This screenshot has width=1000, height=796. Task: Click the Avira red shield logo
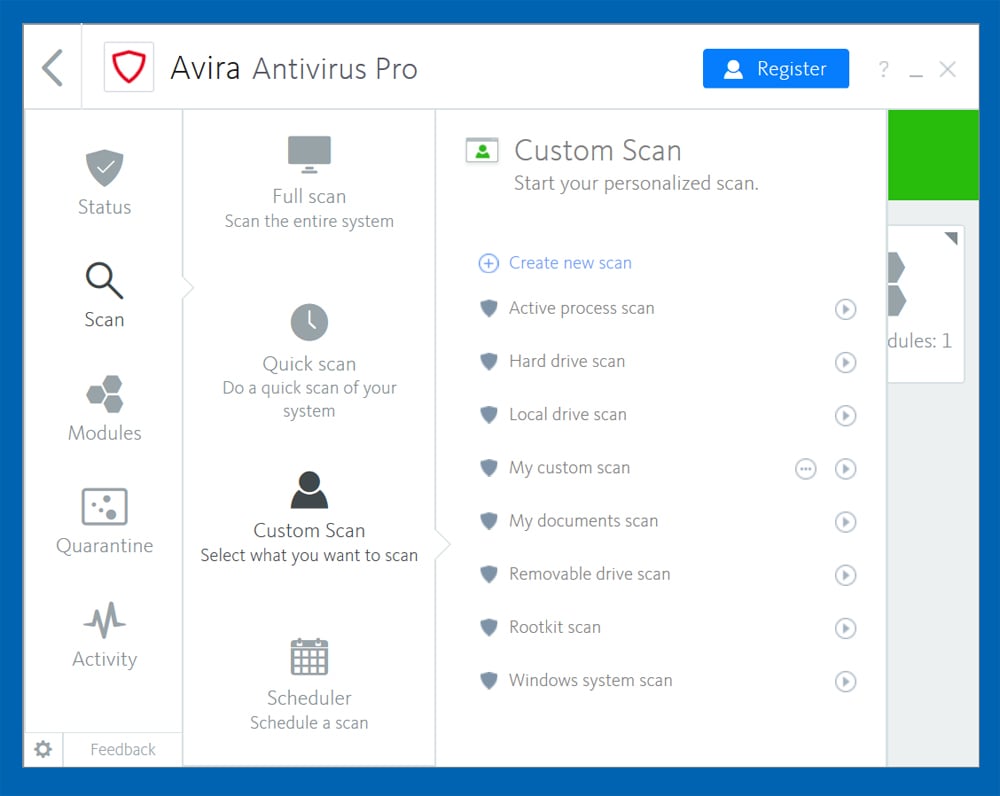[129, 67]
